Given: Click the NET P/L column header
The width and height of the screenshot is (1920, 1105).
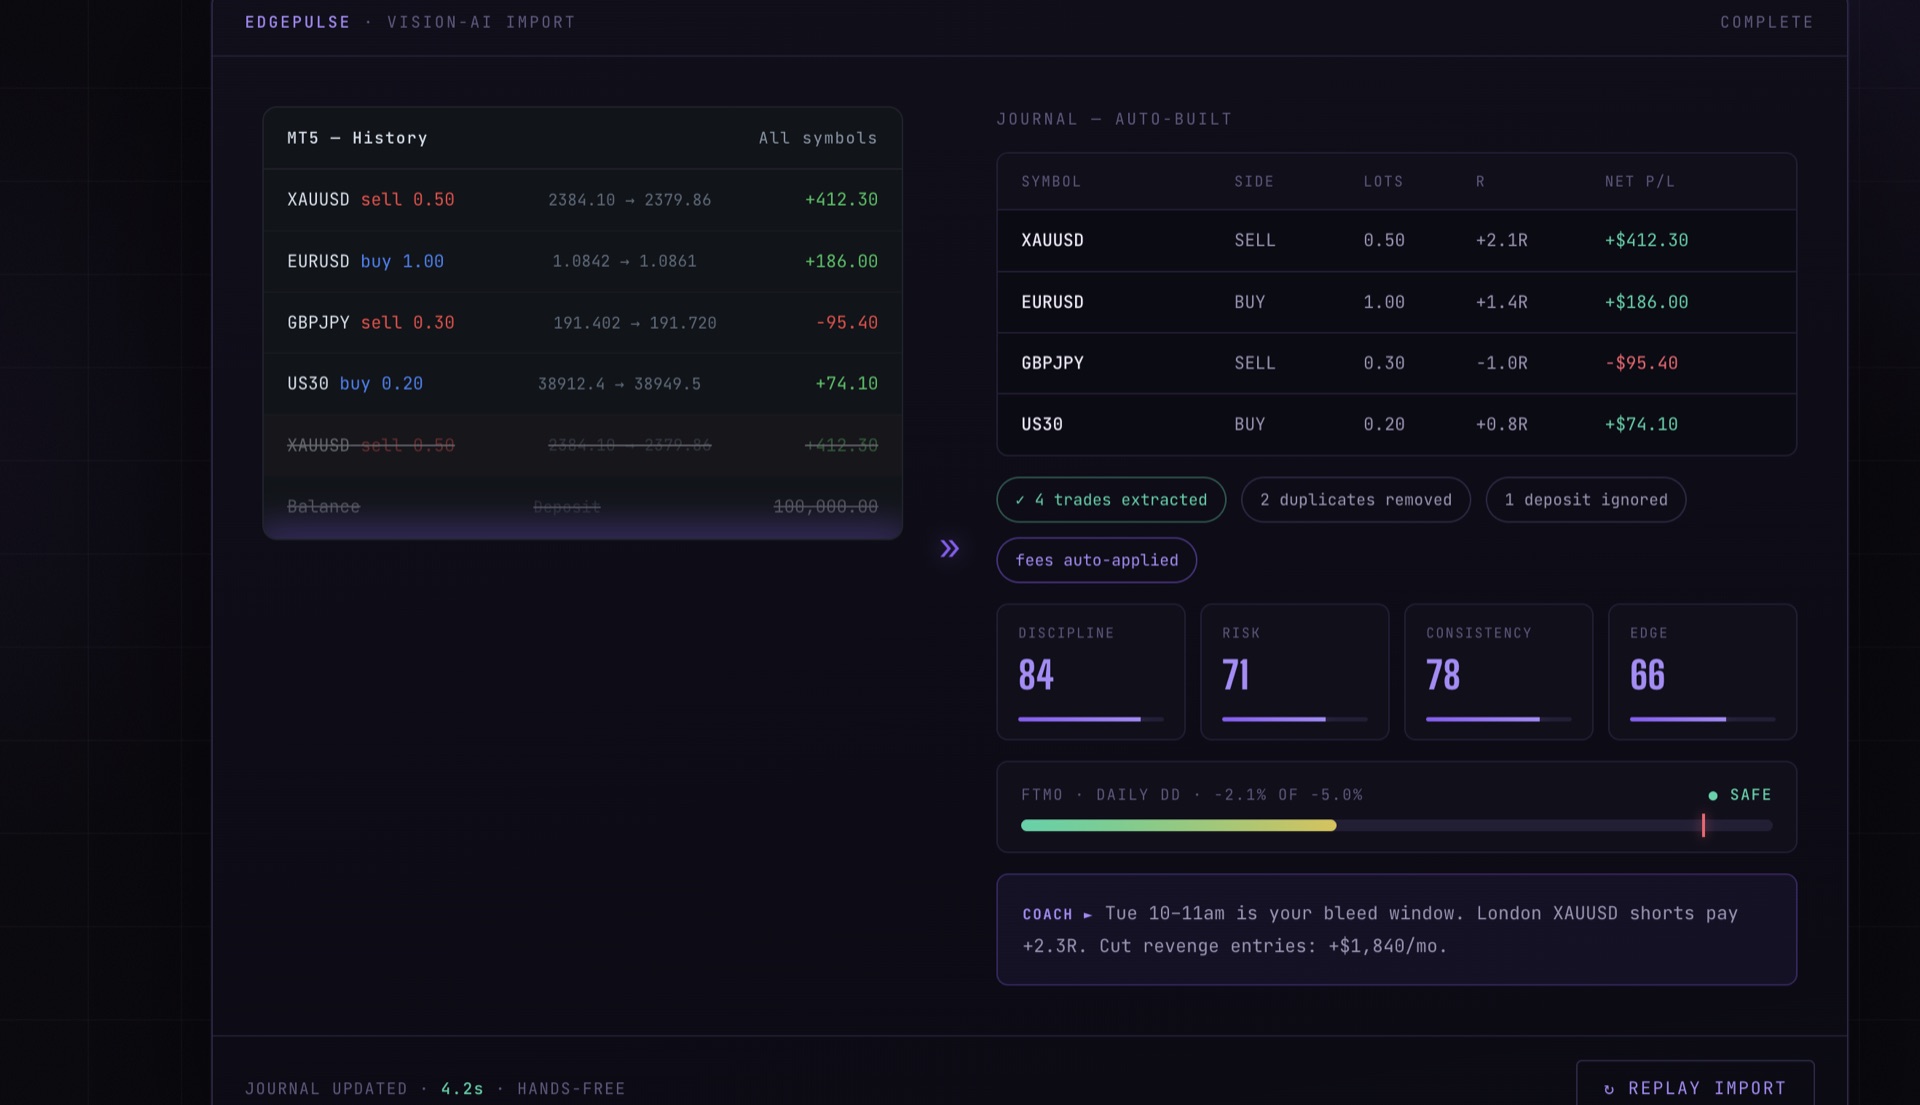Looking at the screenshot, I should (x=1639, y=182).
